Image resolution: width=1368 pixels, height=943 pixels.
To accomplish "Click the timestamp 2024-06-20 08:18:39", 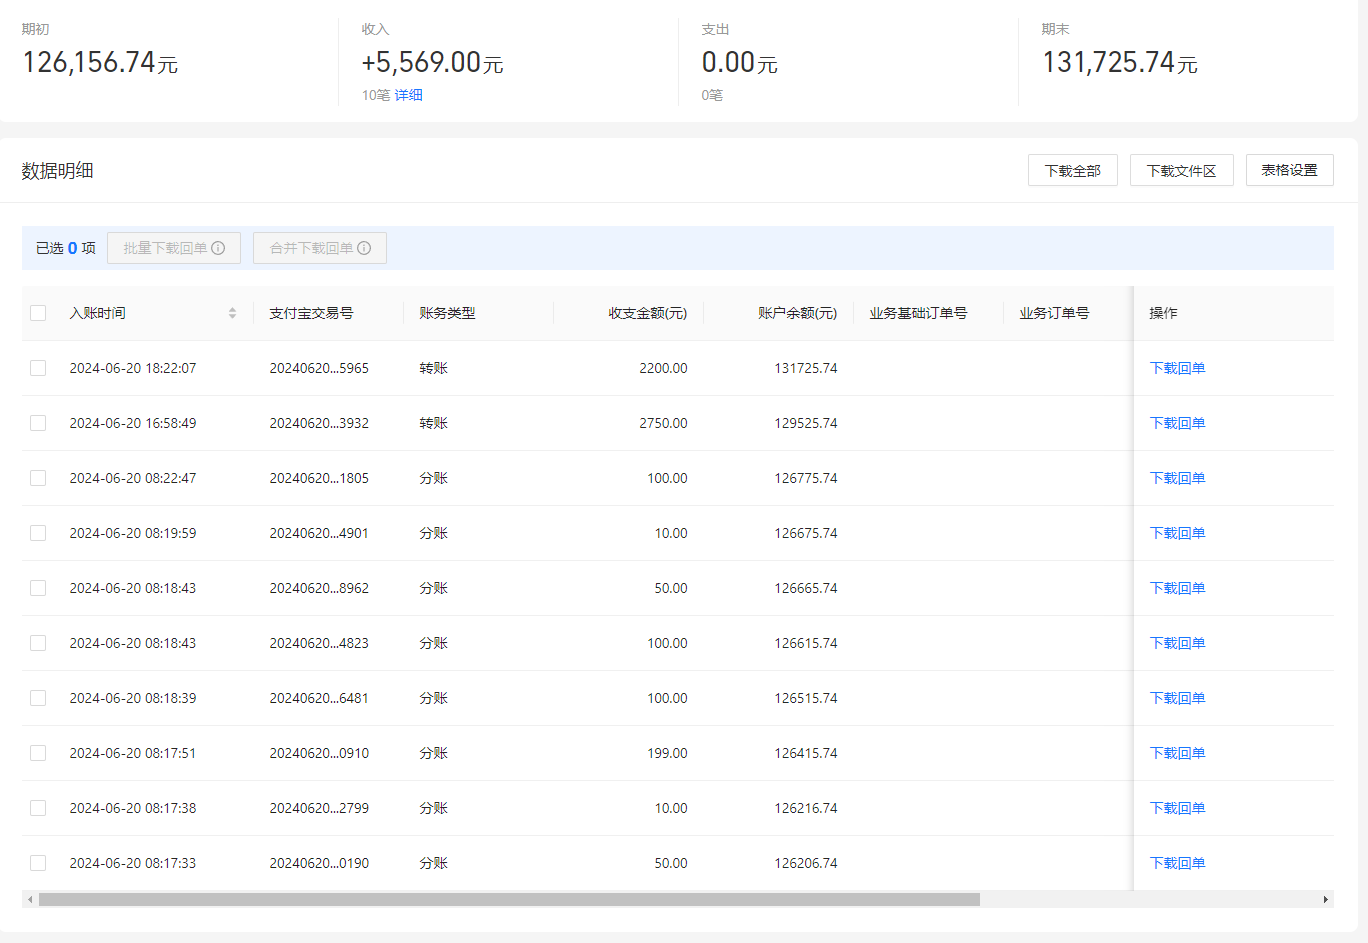I will pyautogui.click(x=133, y=698).
